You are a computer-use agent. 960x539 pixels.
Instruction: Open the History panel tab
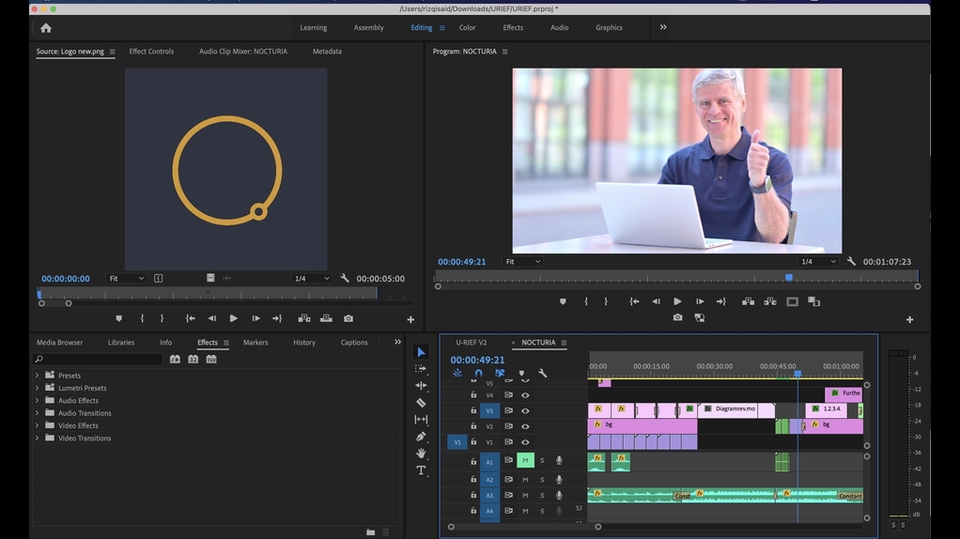pos(304,342)
